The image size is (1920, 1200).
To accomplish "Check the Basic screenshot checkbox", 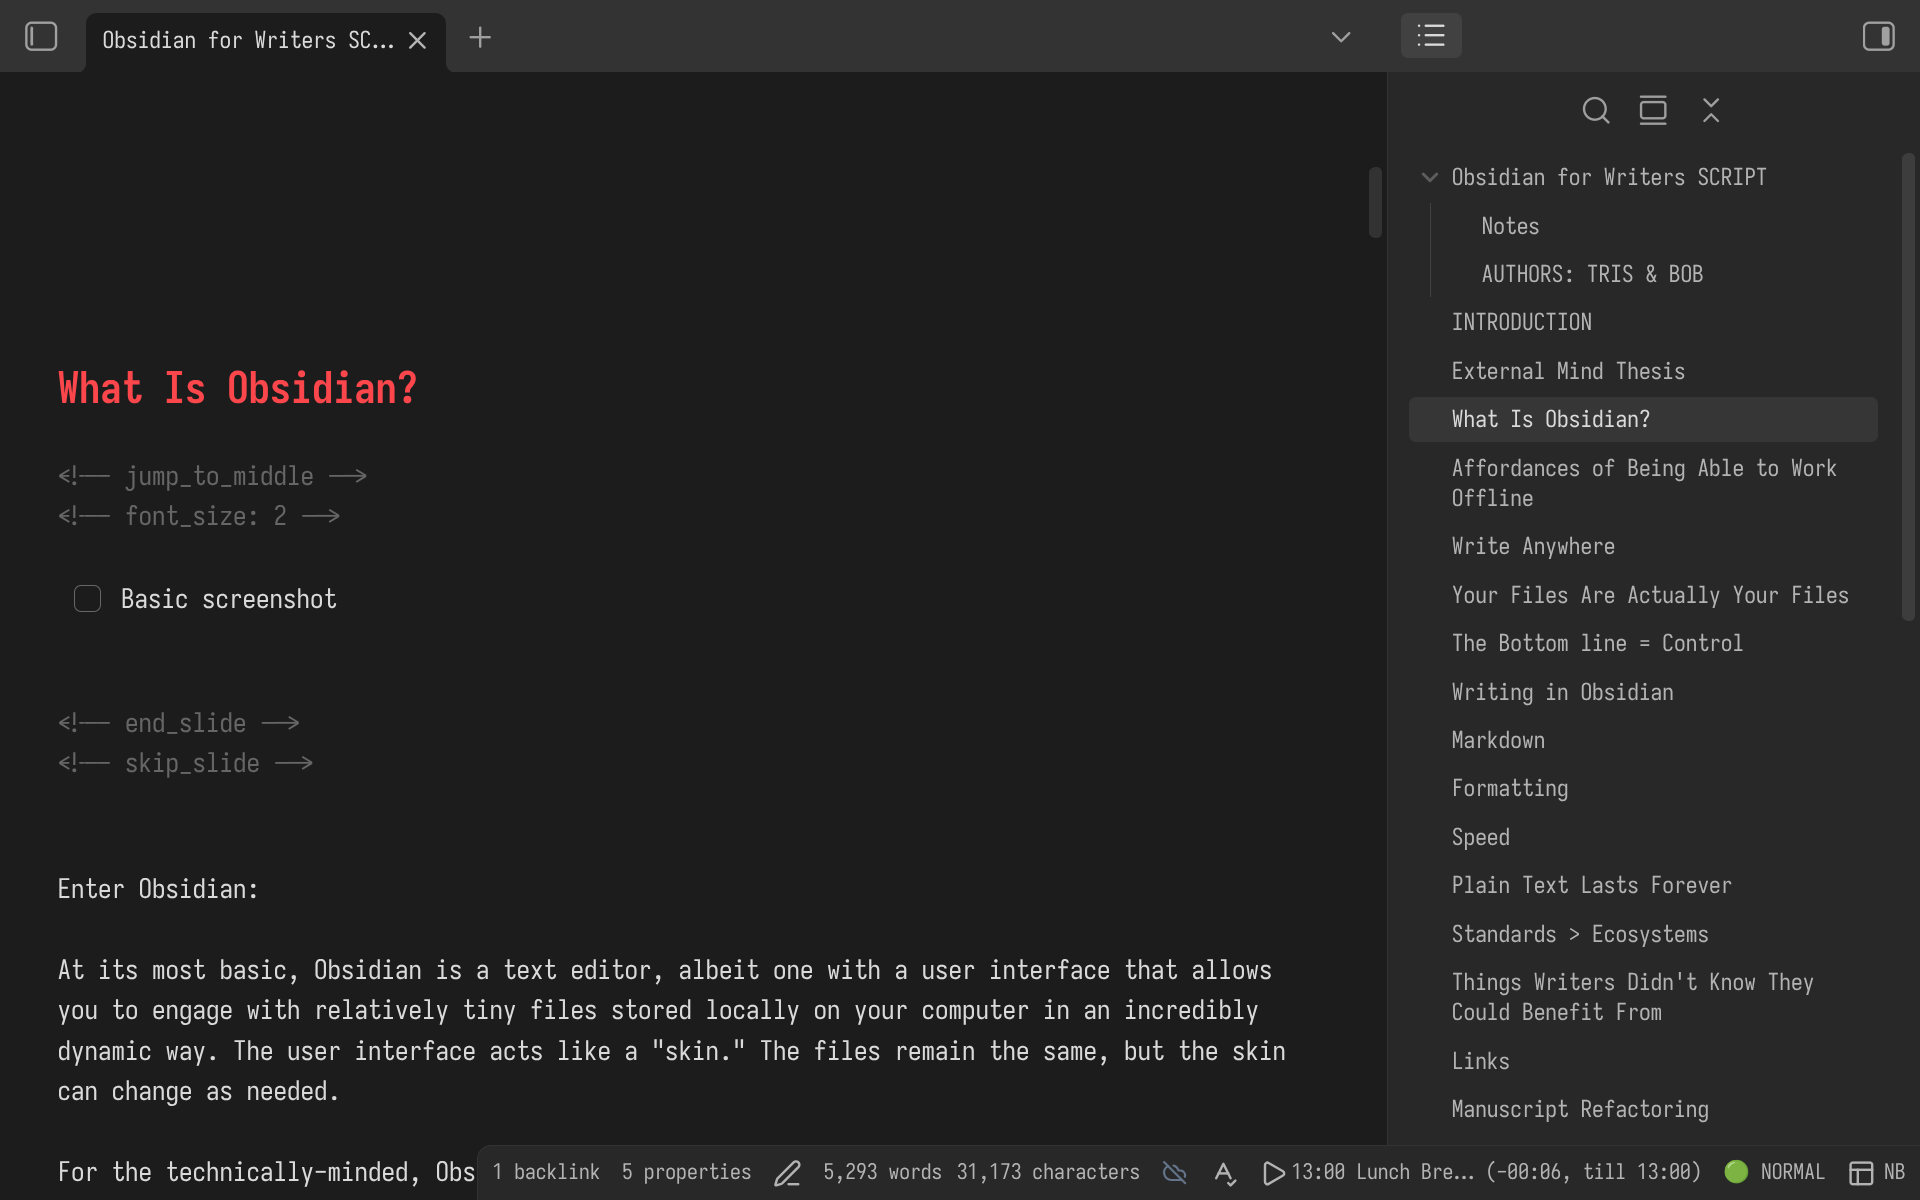I will tap(88, 599).
